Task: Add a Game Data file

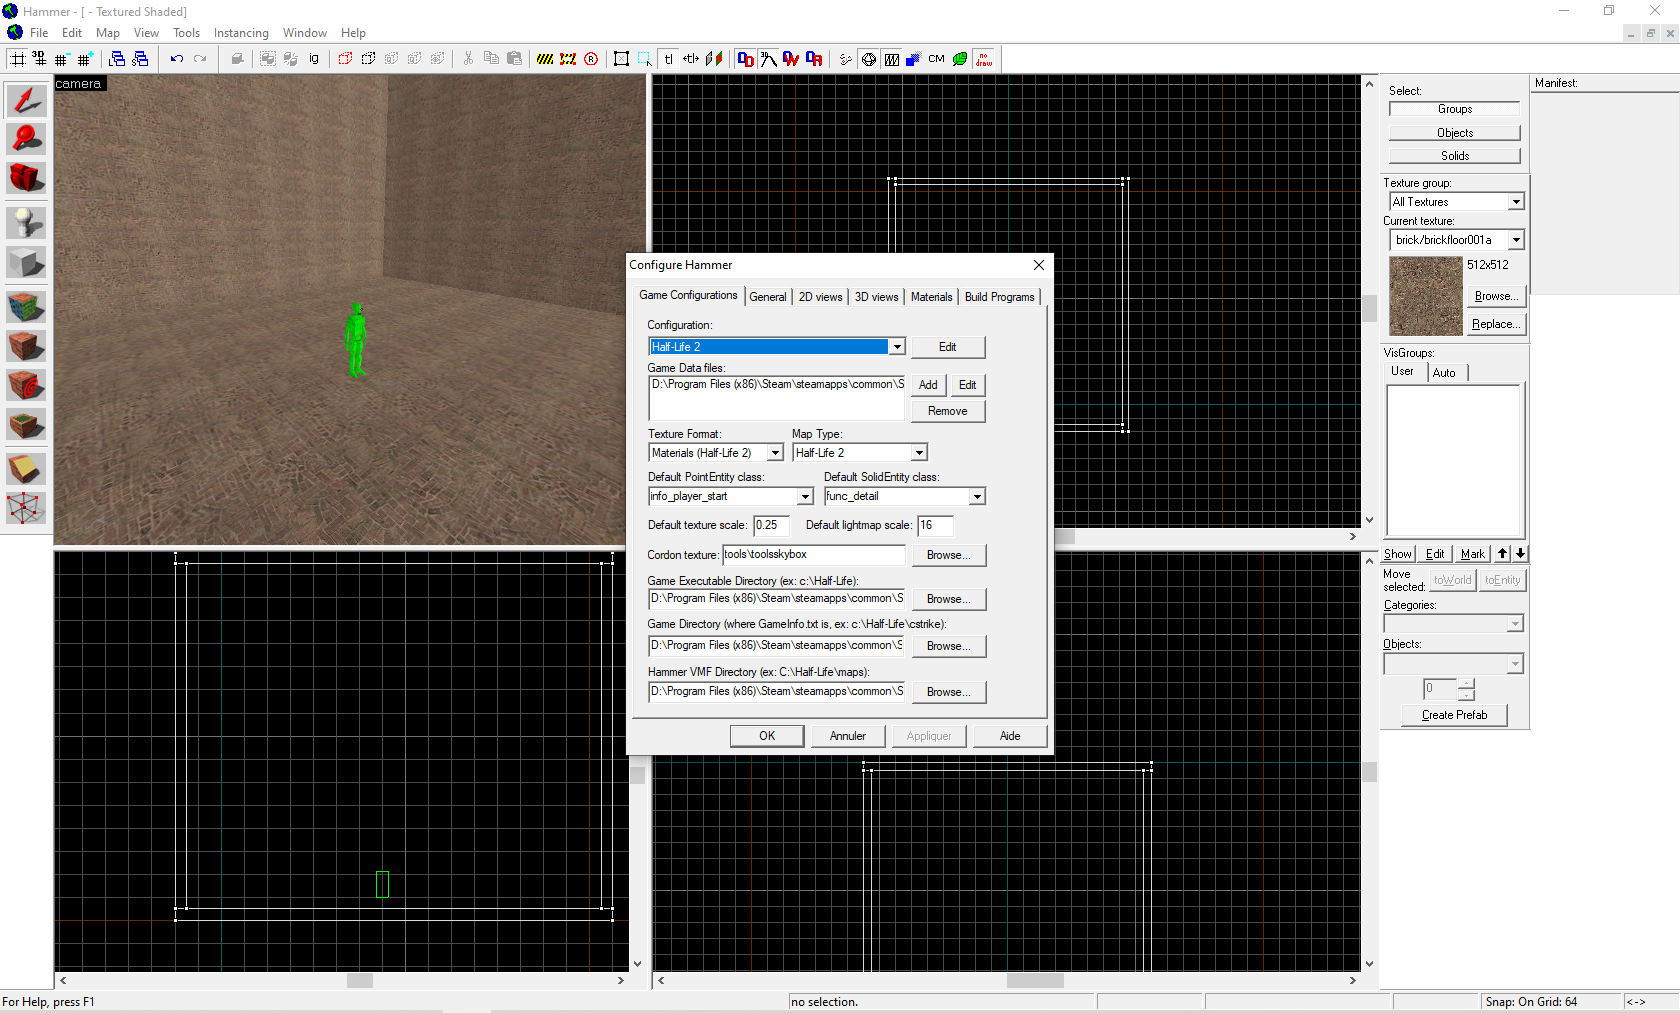Action: (928, 385)
